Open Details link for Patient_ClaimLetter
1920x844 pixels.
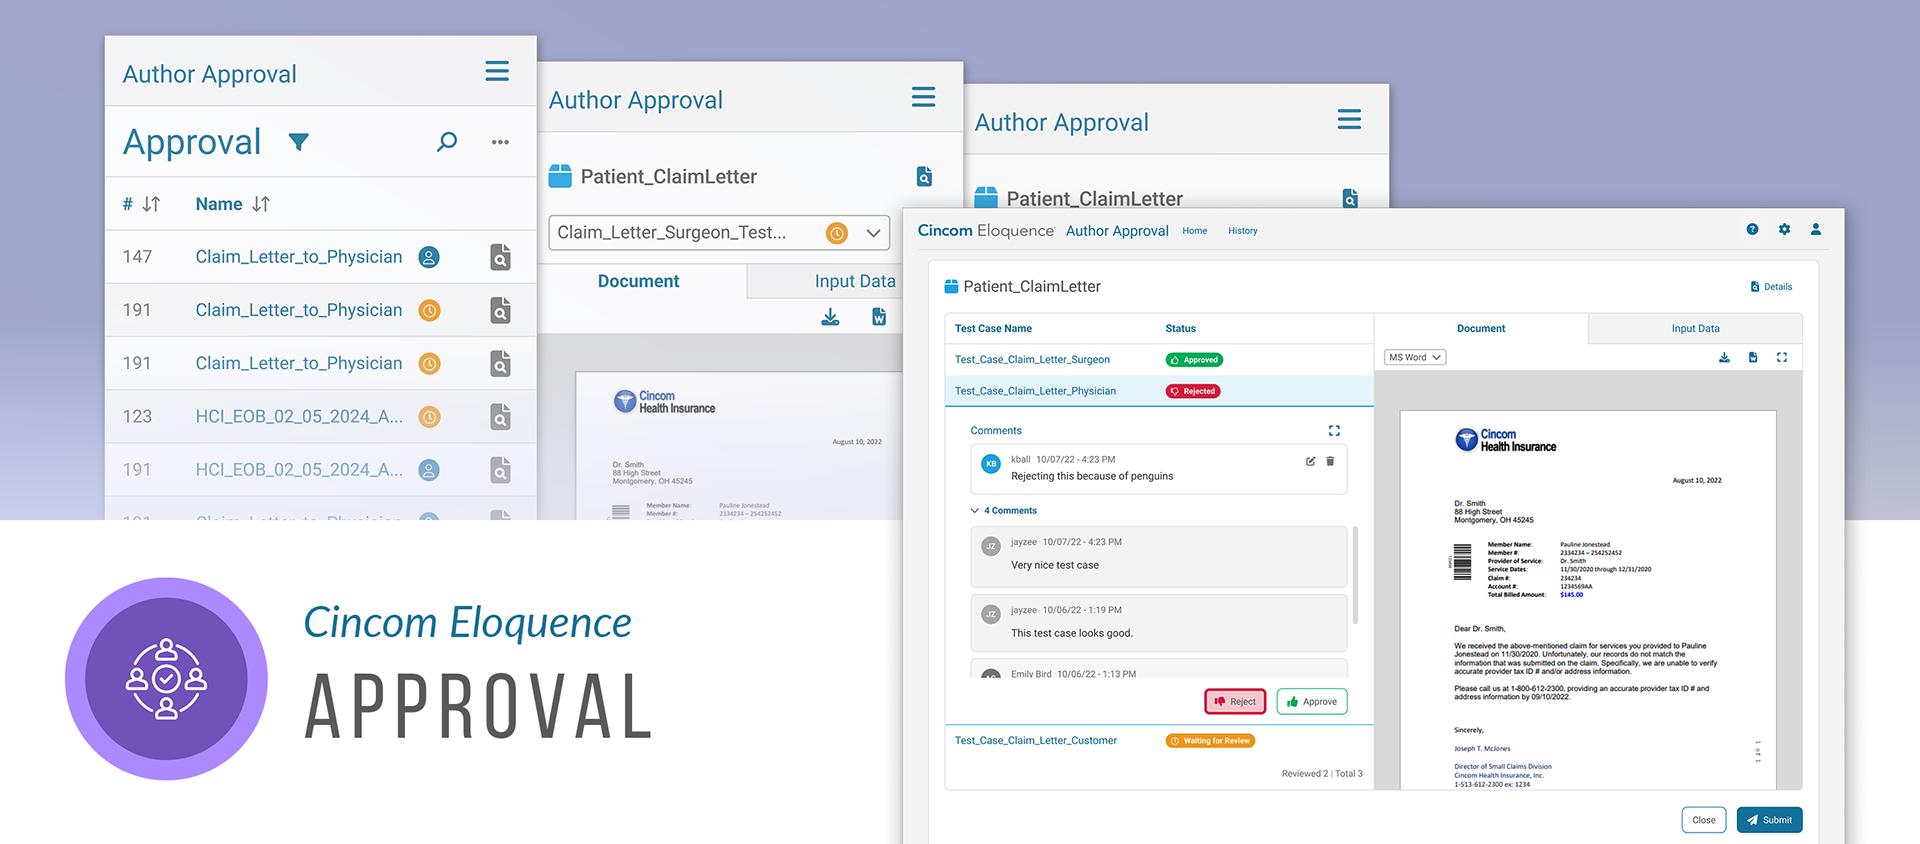point(1771,287)
